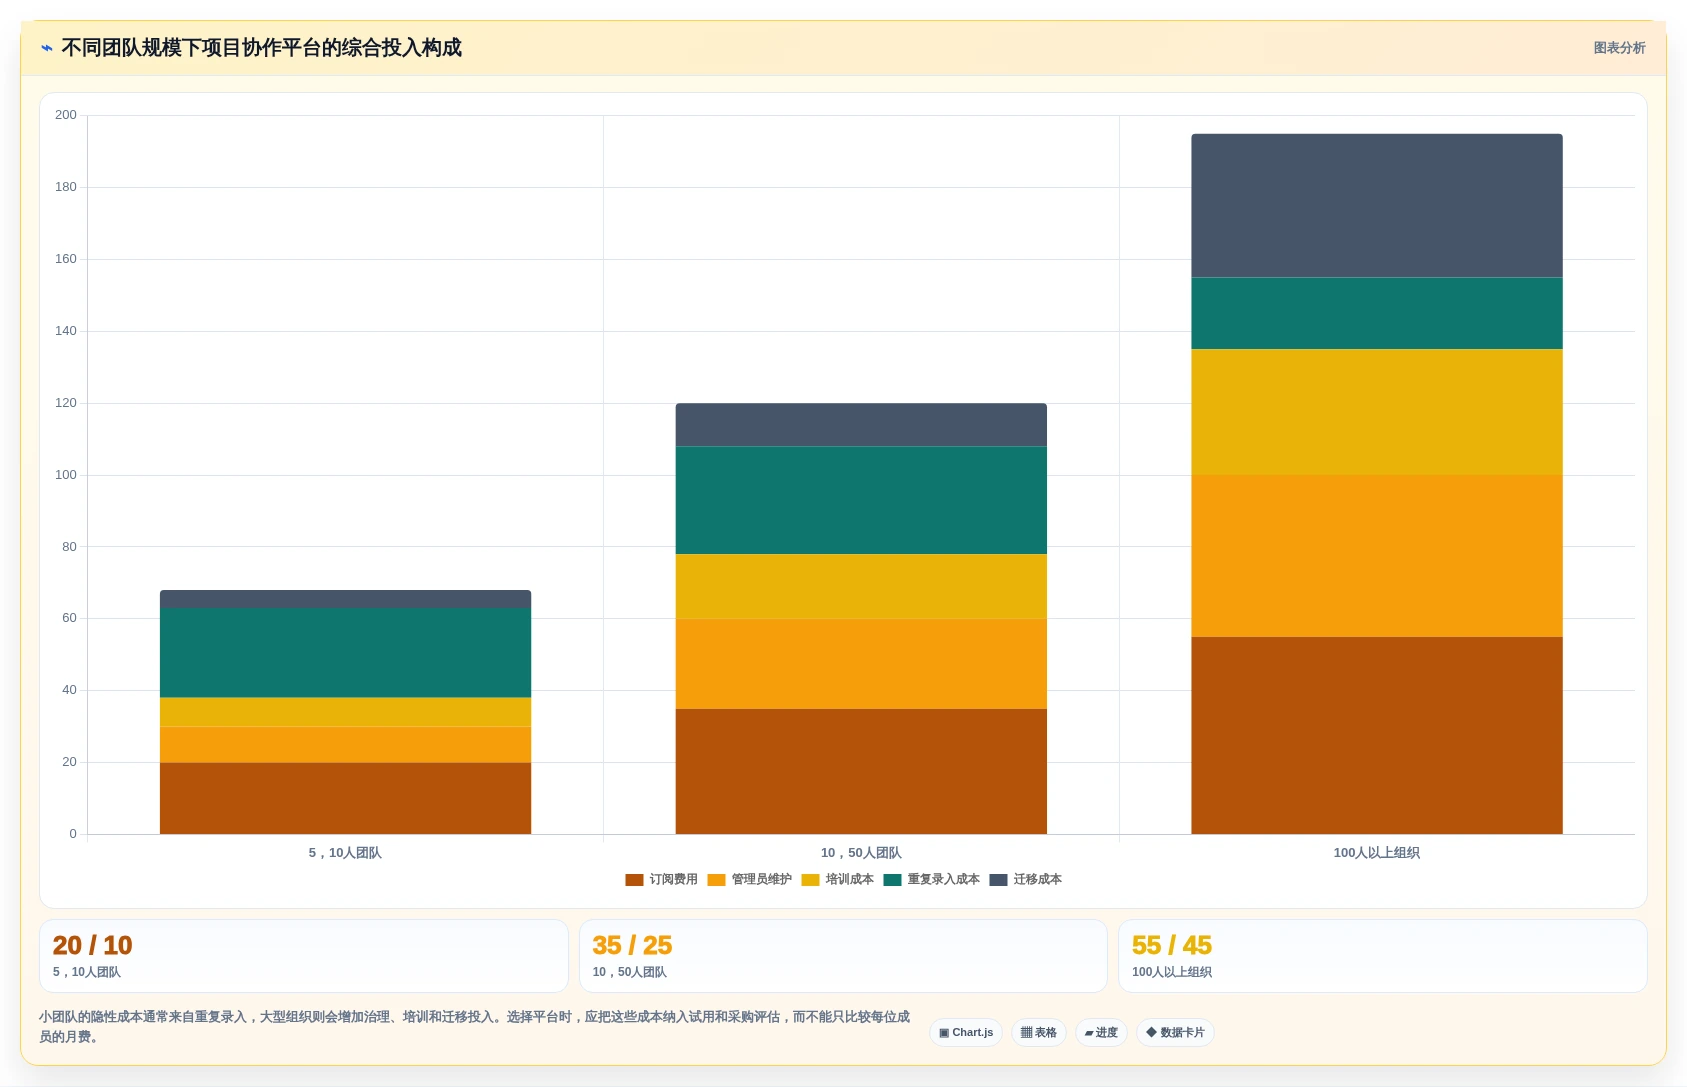Toggle the 管理员维护 legend color swatch

point(716,880)
